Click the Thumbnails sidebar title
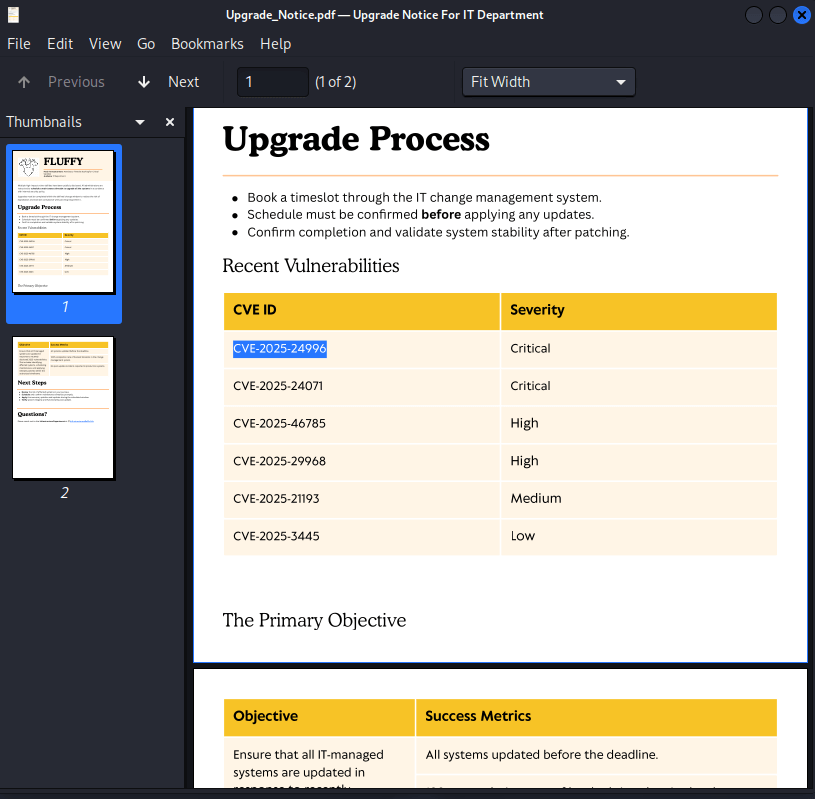The width and height of the screenshot is (815, 799). click(x=44, y=122)
